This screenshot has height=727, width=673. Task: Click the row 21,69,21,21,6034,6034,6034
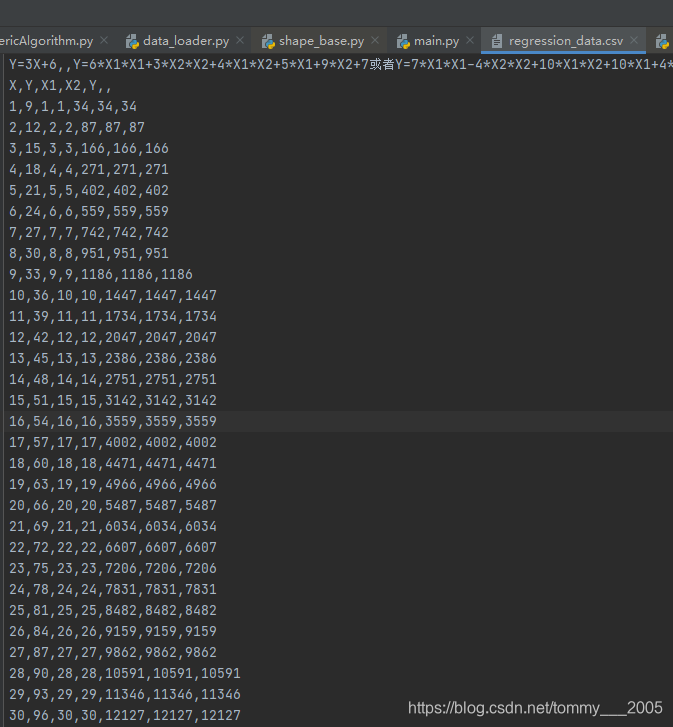[x=113, y=526]
